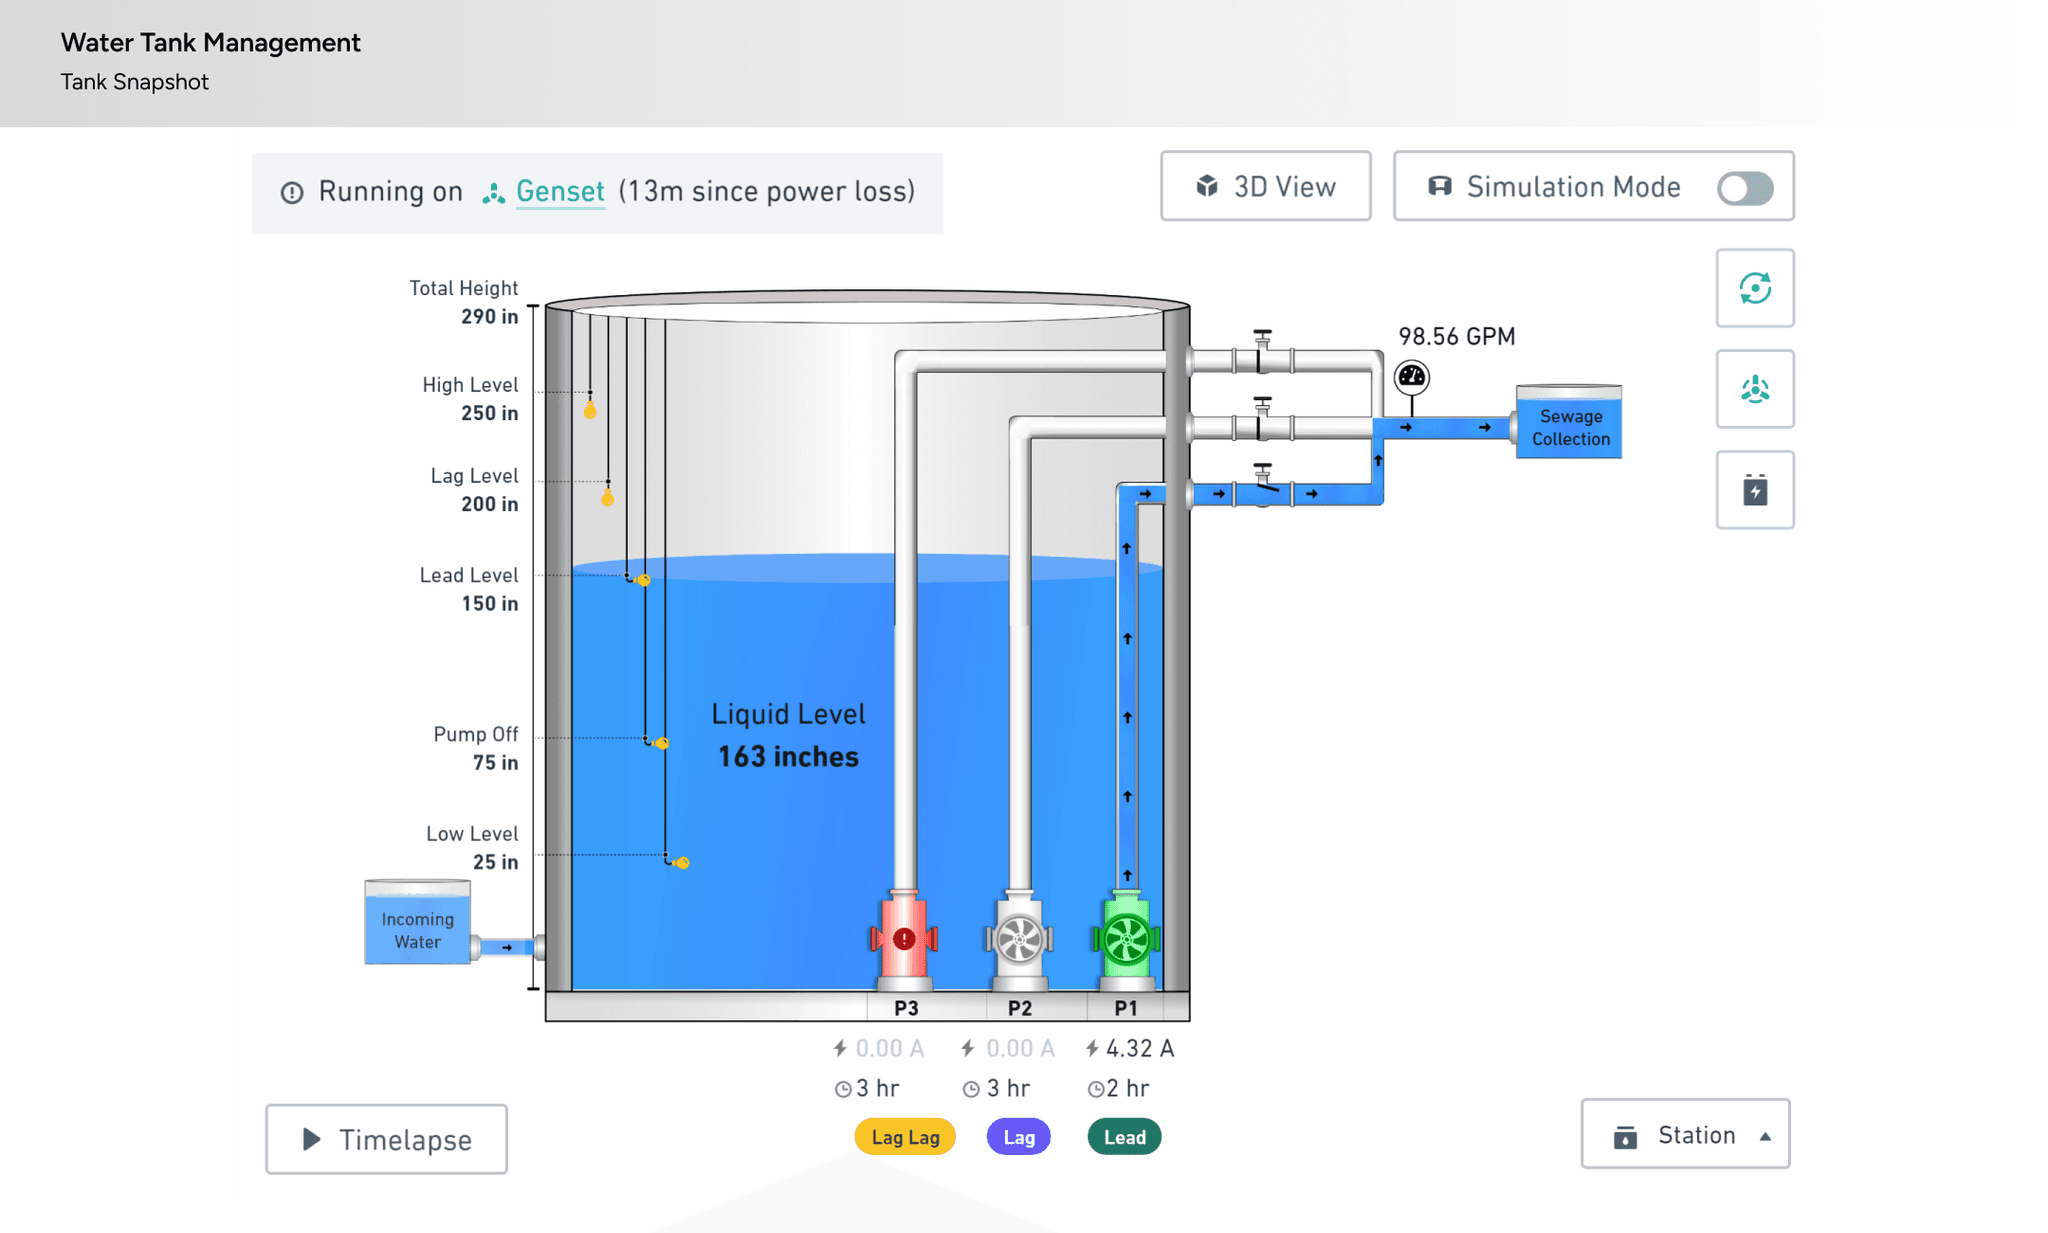2048x1233 pixels.
Task: Click the genset fan icon button
Action: tap(1754, 389)
